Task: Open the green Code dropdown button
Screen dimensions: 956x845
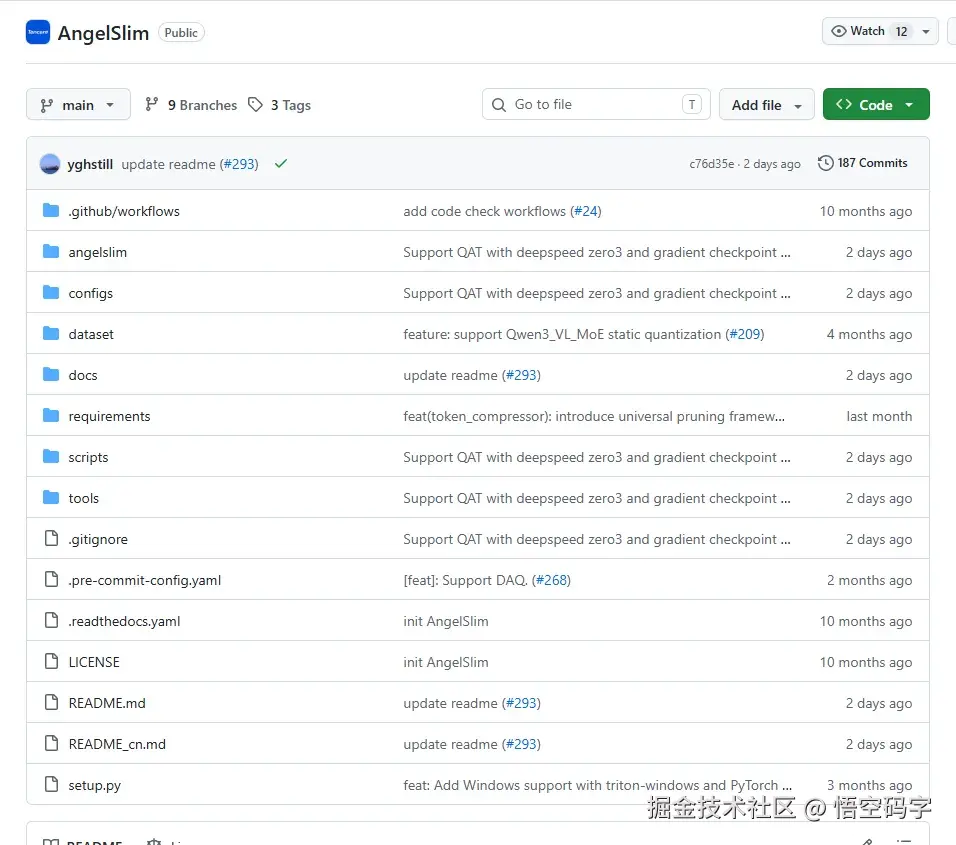Action: point(876,104)
